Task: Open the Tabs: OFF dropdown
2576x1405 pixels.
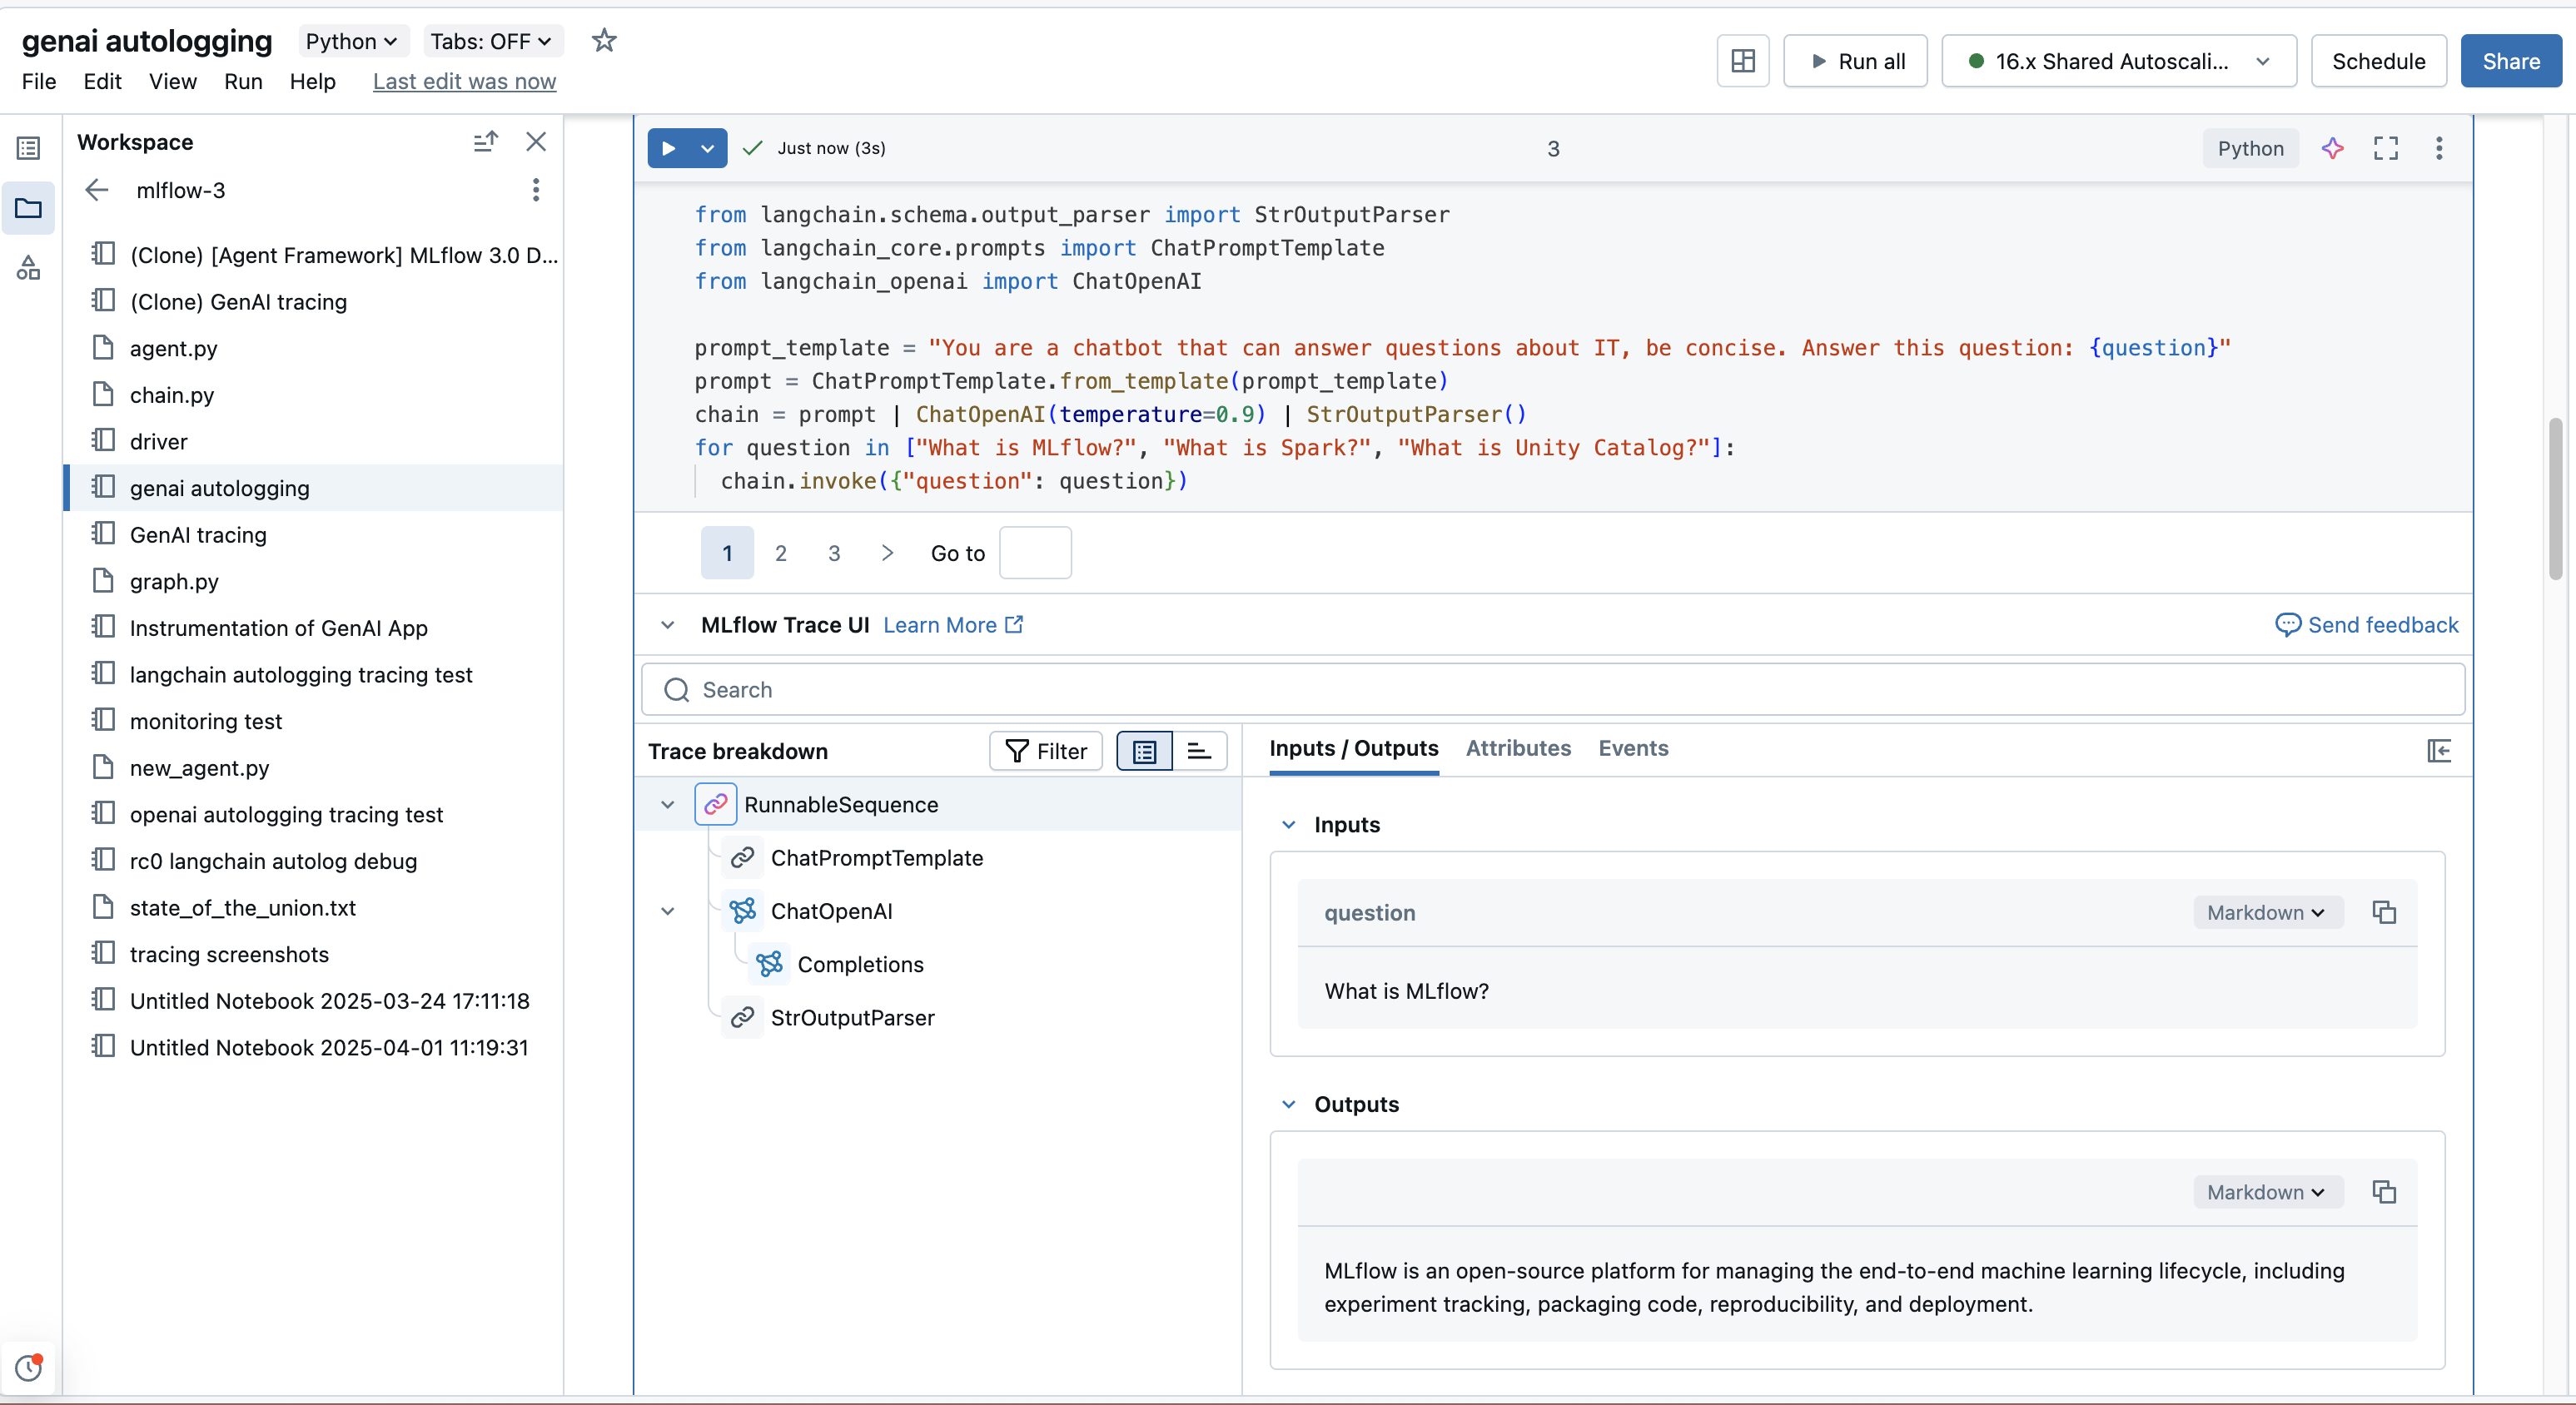Action: point(492,41)
